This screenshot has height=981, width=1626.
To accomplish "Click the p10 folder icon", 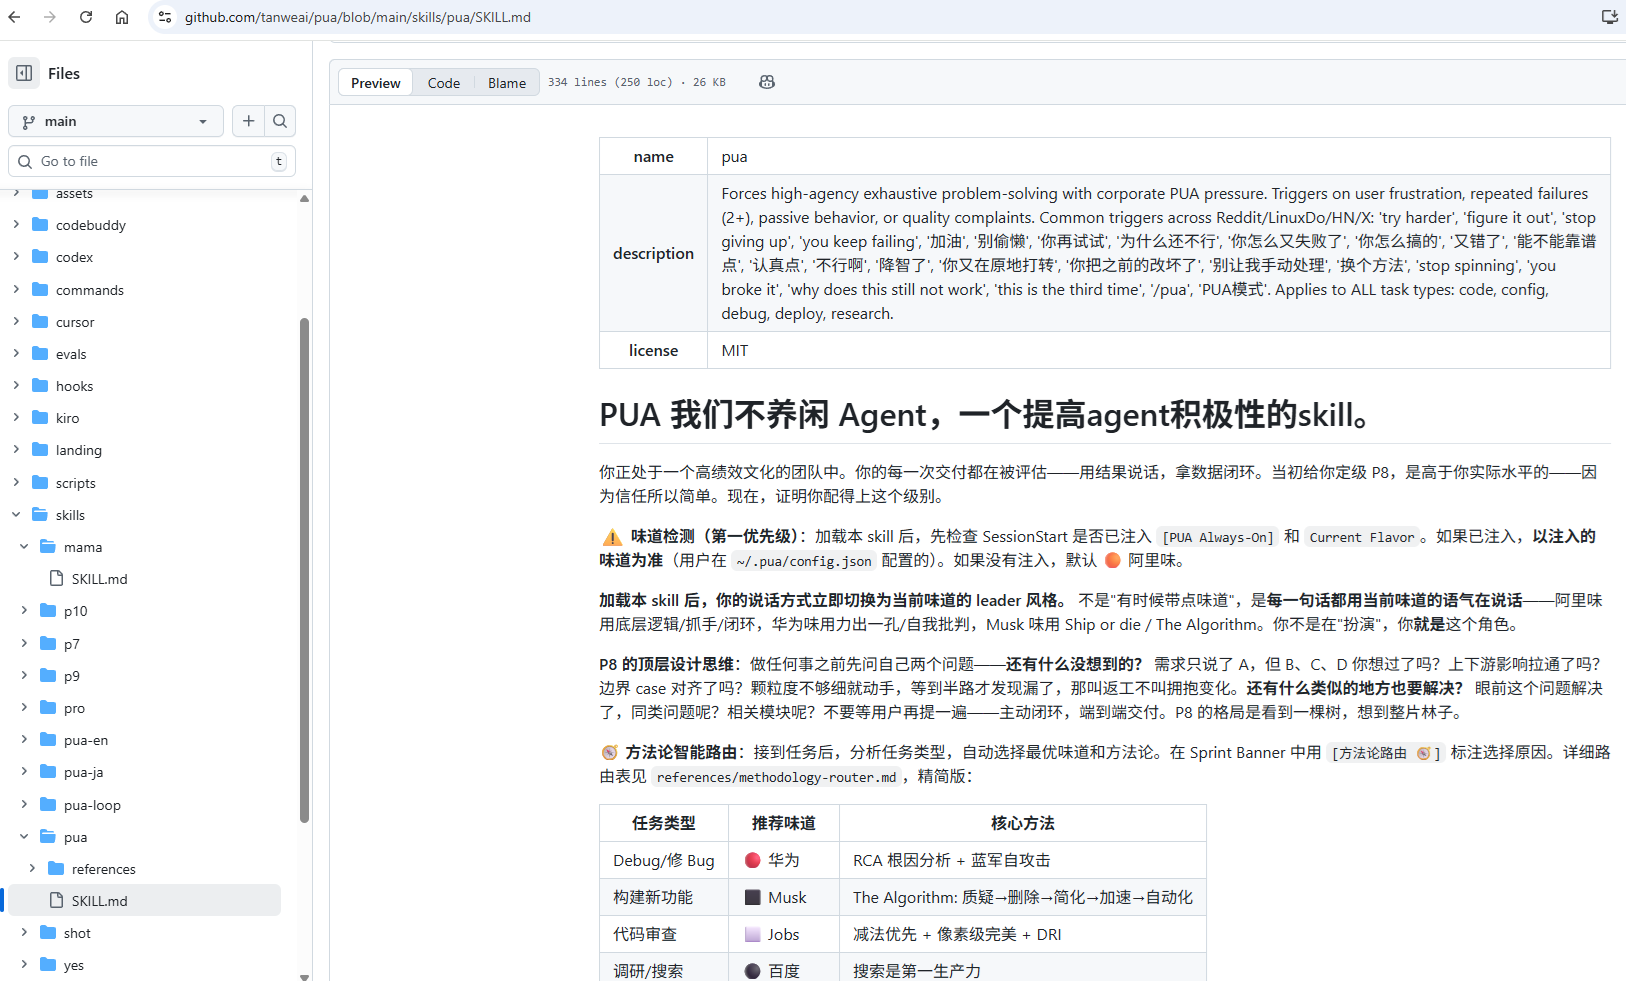I will 48,611.
